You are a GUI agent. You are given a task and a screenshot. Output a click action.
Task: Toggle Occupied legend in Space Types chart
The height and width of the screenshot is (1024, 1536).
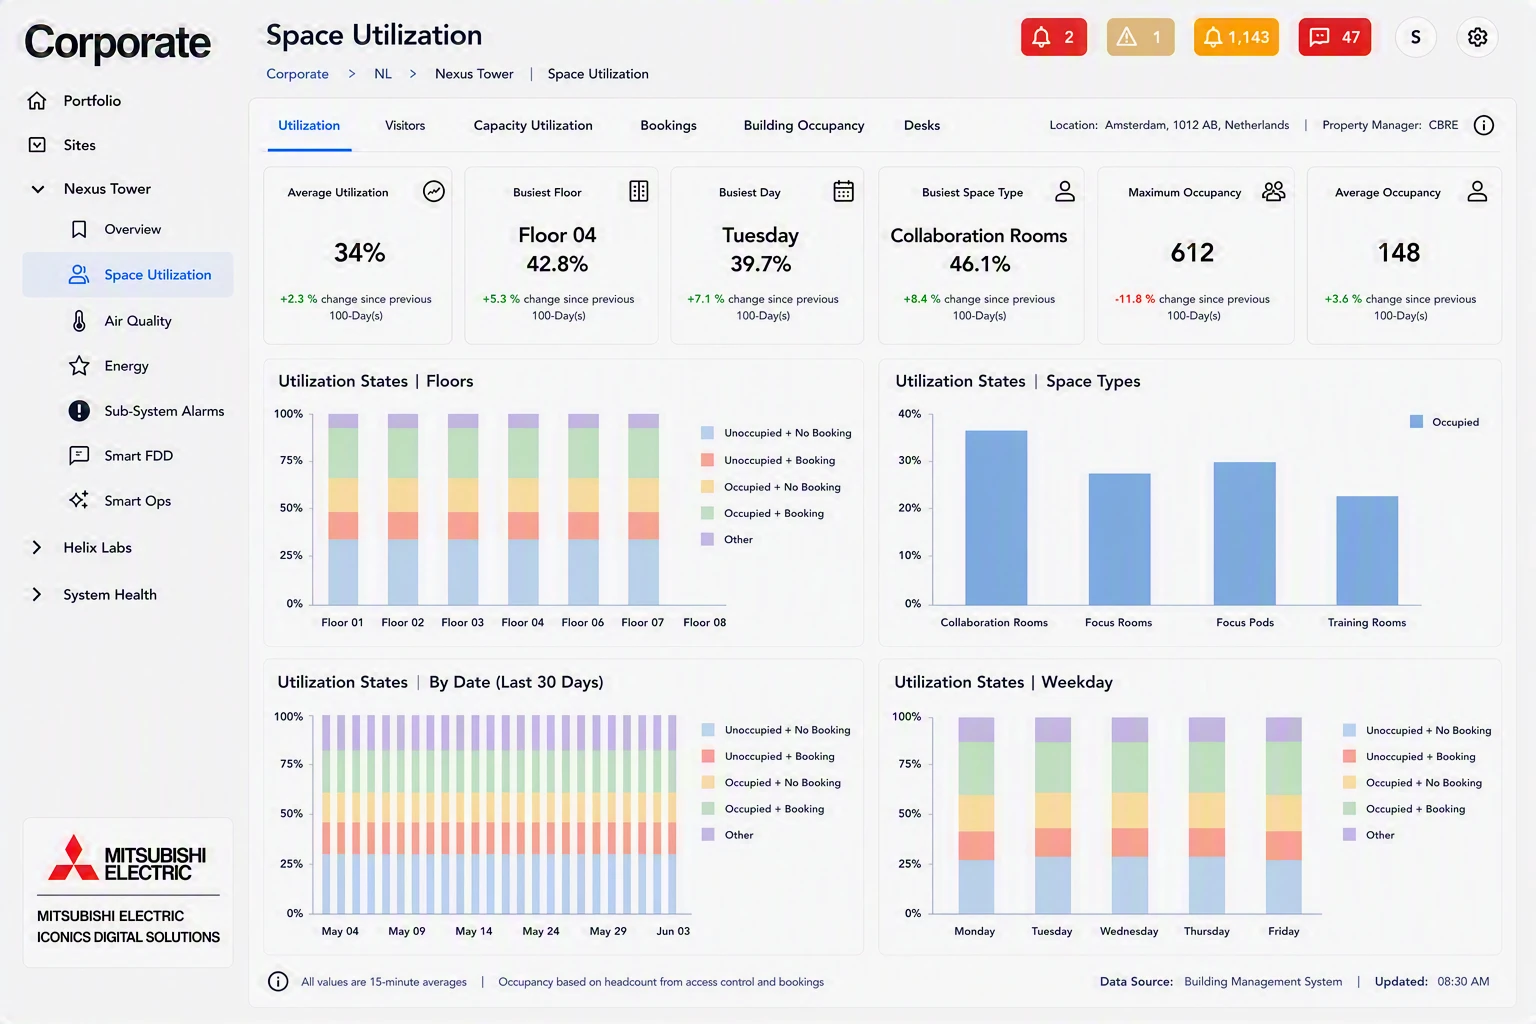tap(1444, 422)
